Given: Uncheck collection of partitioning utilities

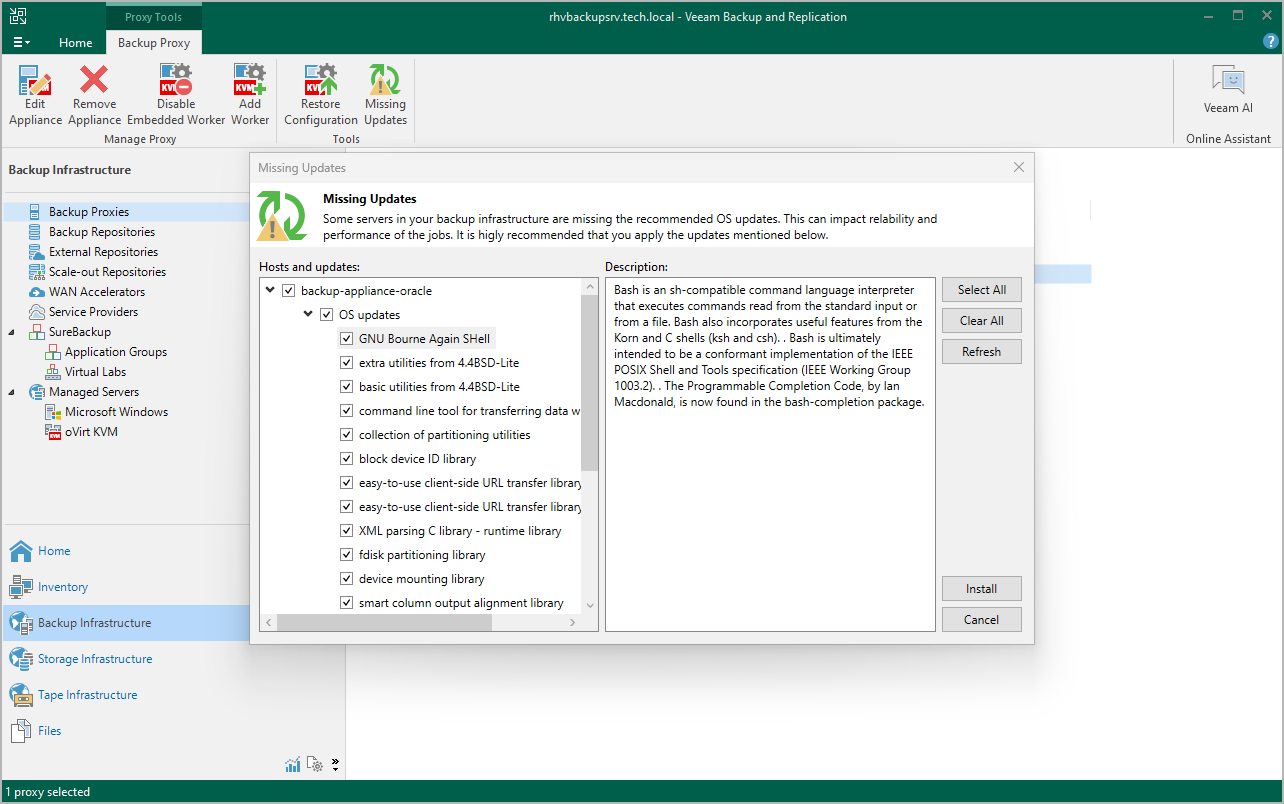Looking at the screenshot, I should point(346,435).
